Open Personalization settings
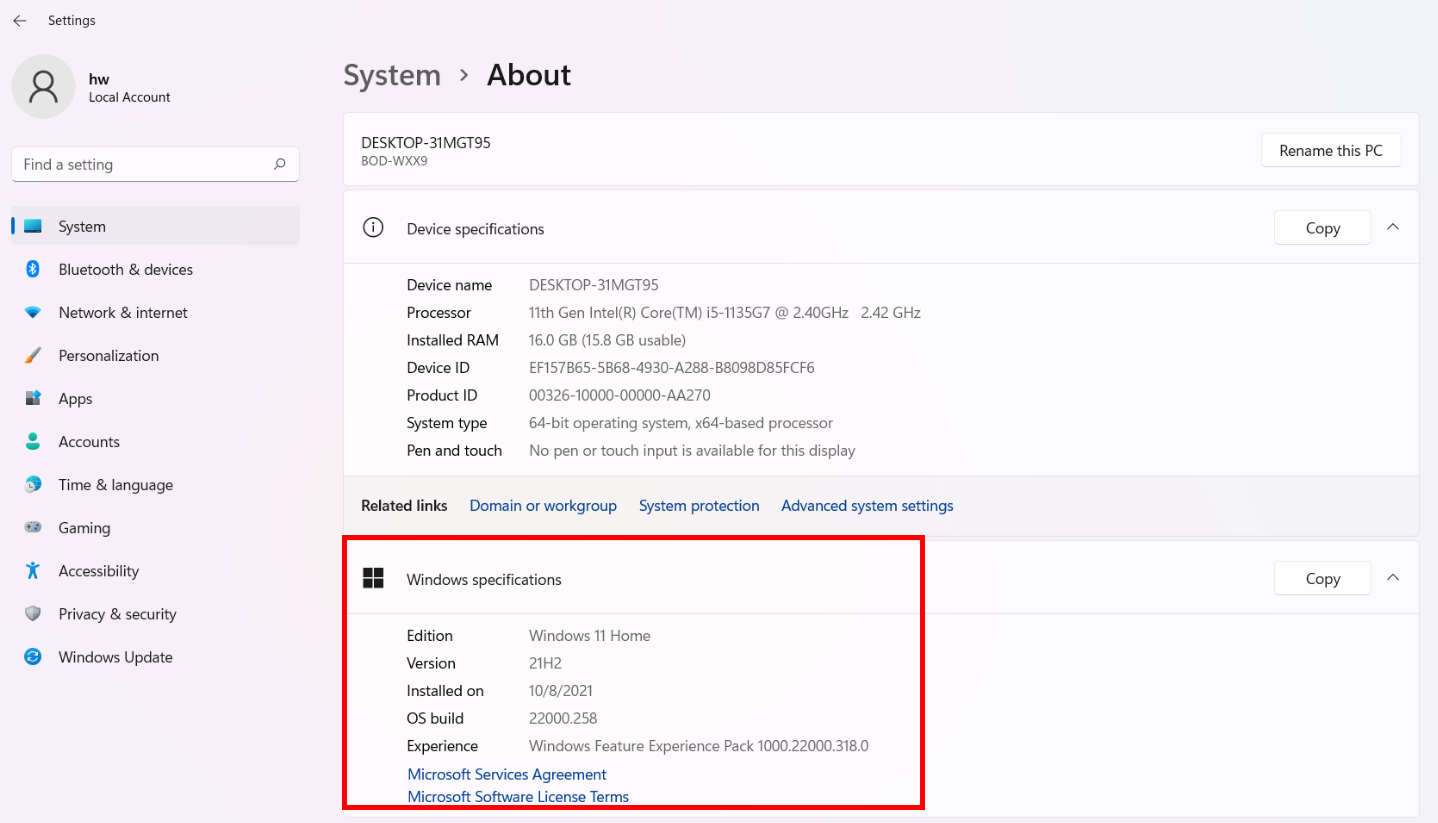The width and height of the screenshot is (1438, 823). click(156, 355)
